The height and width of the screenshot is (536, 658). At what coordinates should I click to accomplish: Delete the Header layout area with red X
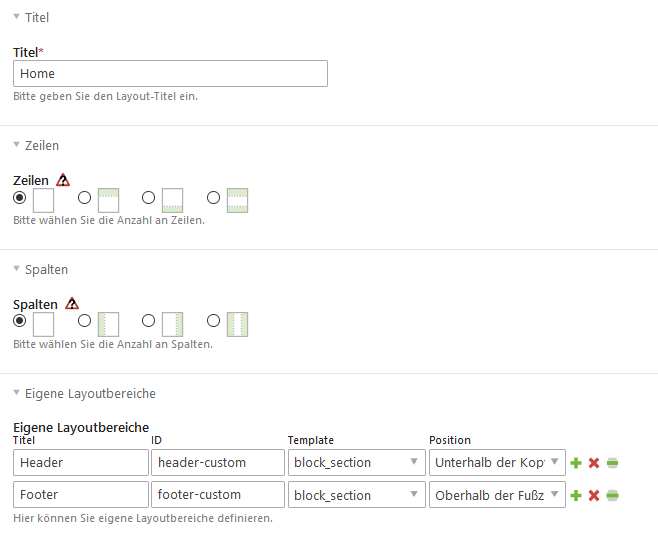[x=594, y=463]
